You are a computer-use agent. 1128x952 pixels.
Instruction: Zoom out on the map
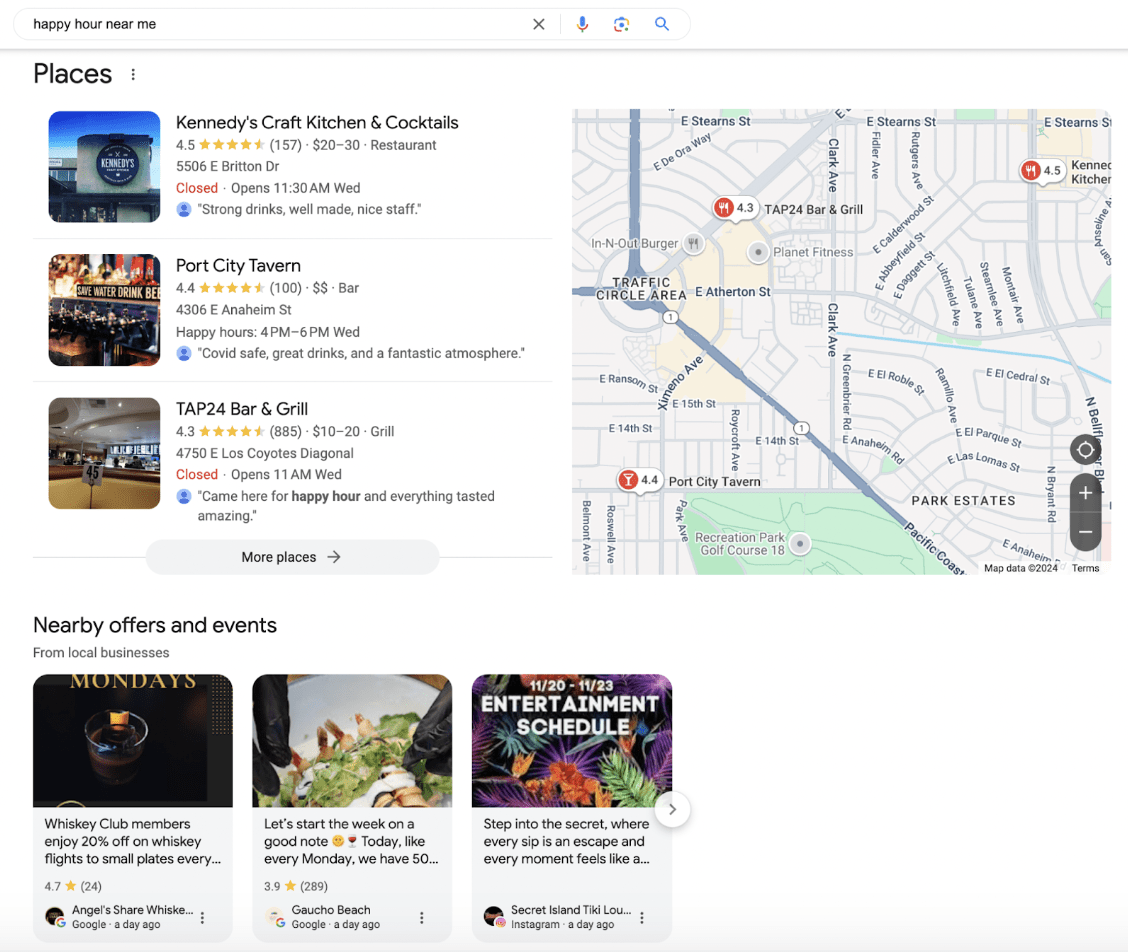[x=1085, y=532]
